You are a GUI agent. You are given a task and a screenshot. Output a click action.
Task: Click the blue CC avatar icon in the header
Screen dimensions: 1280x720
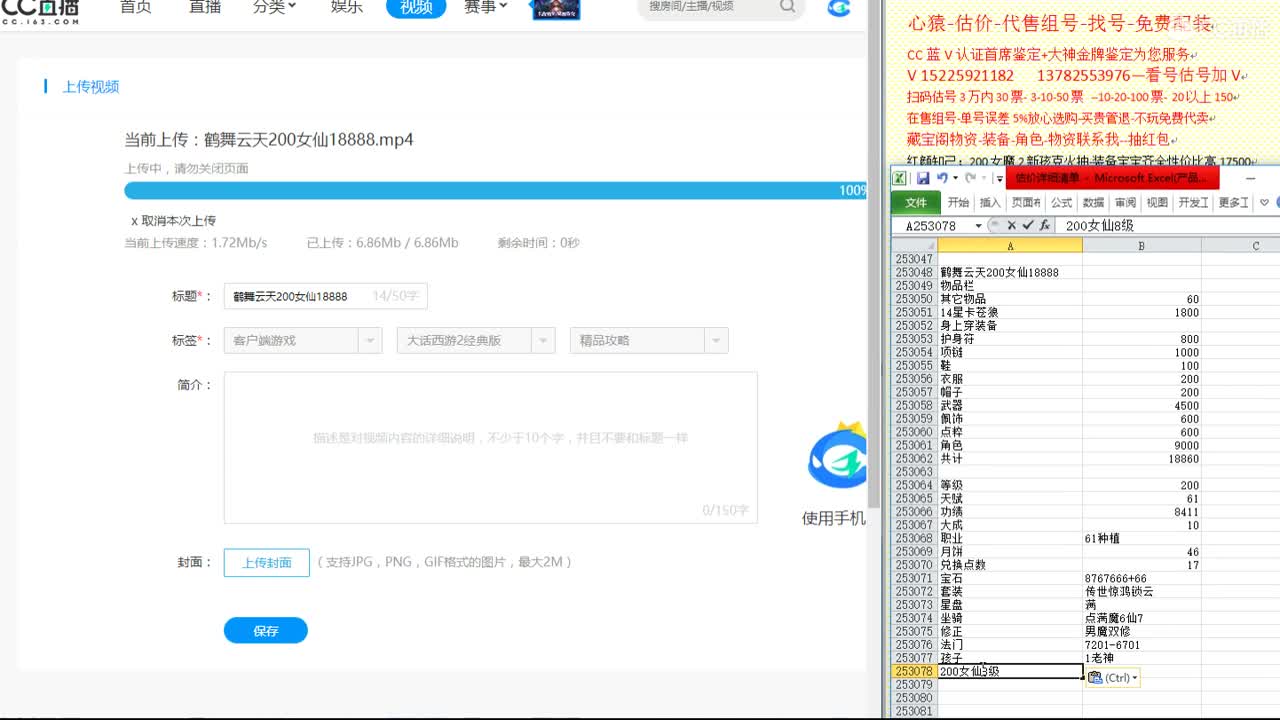tap(839, 8)
